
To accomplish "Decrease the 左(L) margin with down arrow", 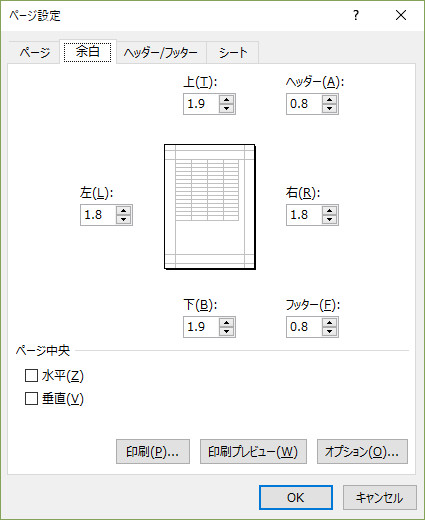I will tap(124, 219).
